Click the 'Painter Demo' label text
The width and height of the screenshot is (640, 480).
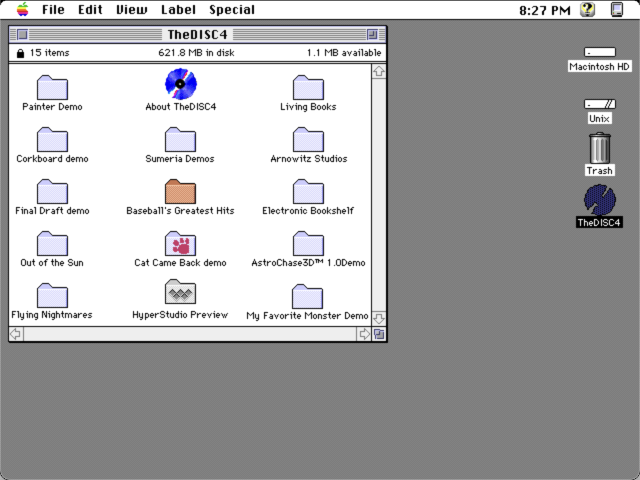pyautogui.click(x=52, y=107)
